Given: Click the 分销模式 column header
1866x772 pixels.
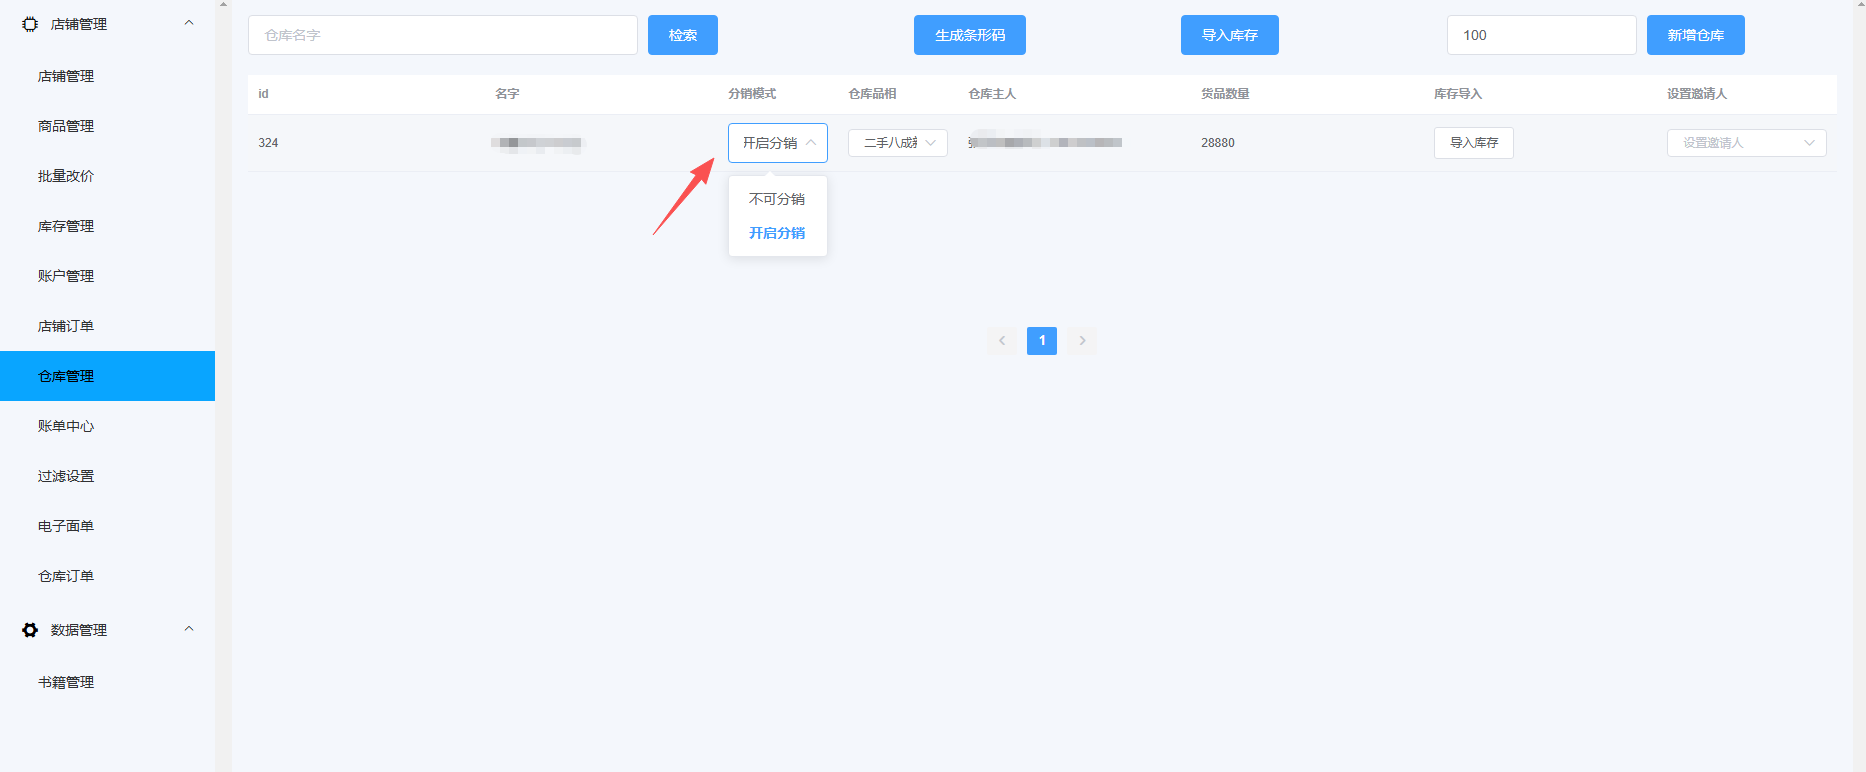Looking at the screenshot, I should 752,94.
